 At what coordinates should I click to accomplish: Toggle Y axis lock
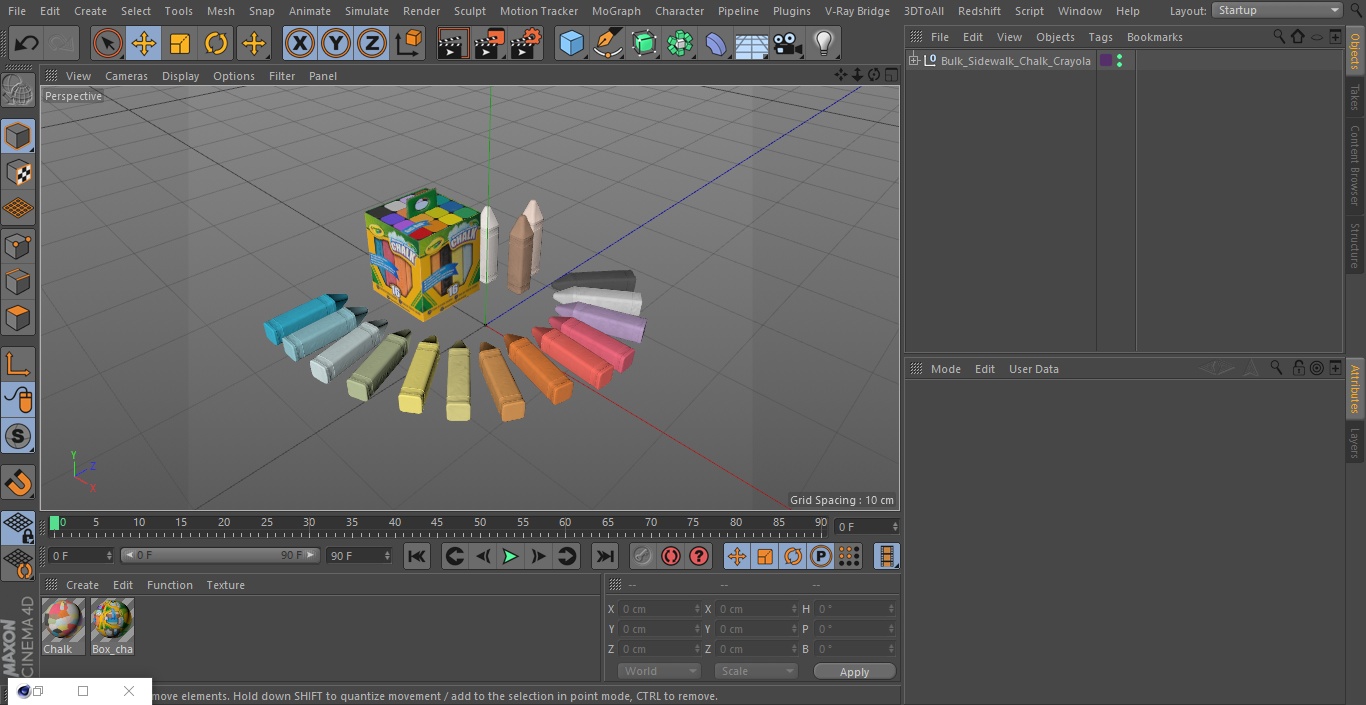pyautogui.click(x=336, y=43)
